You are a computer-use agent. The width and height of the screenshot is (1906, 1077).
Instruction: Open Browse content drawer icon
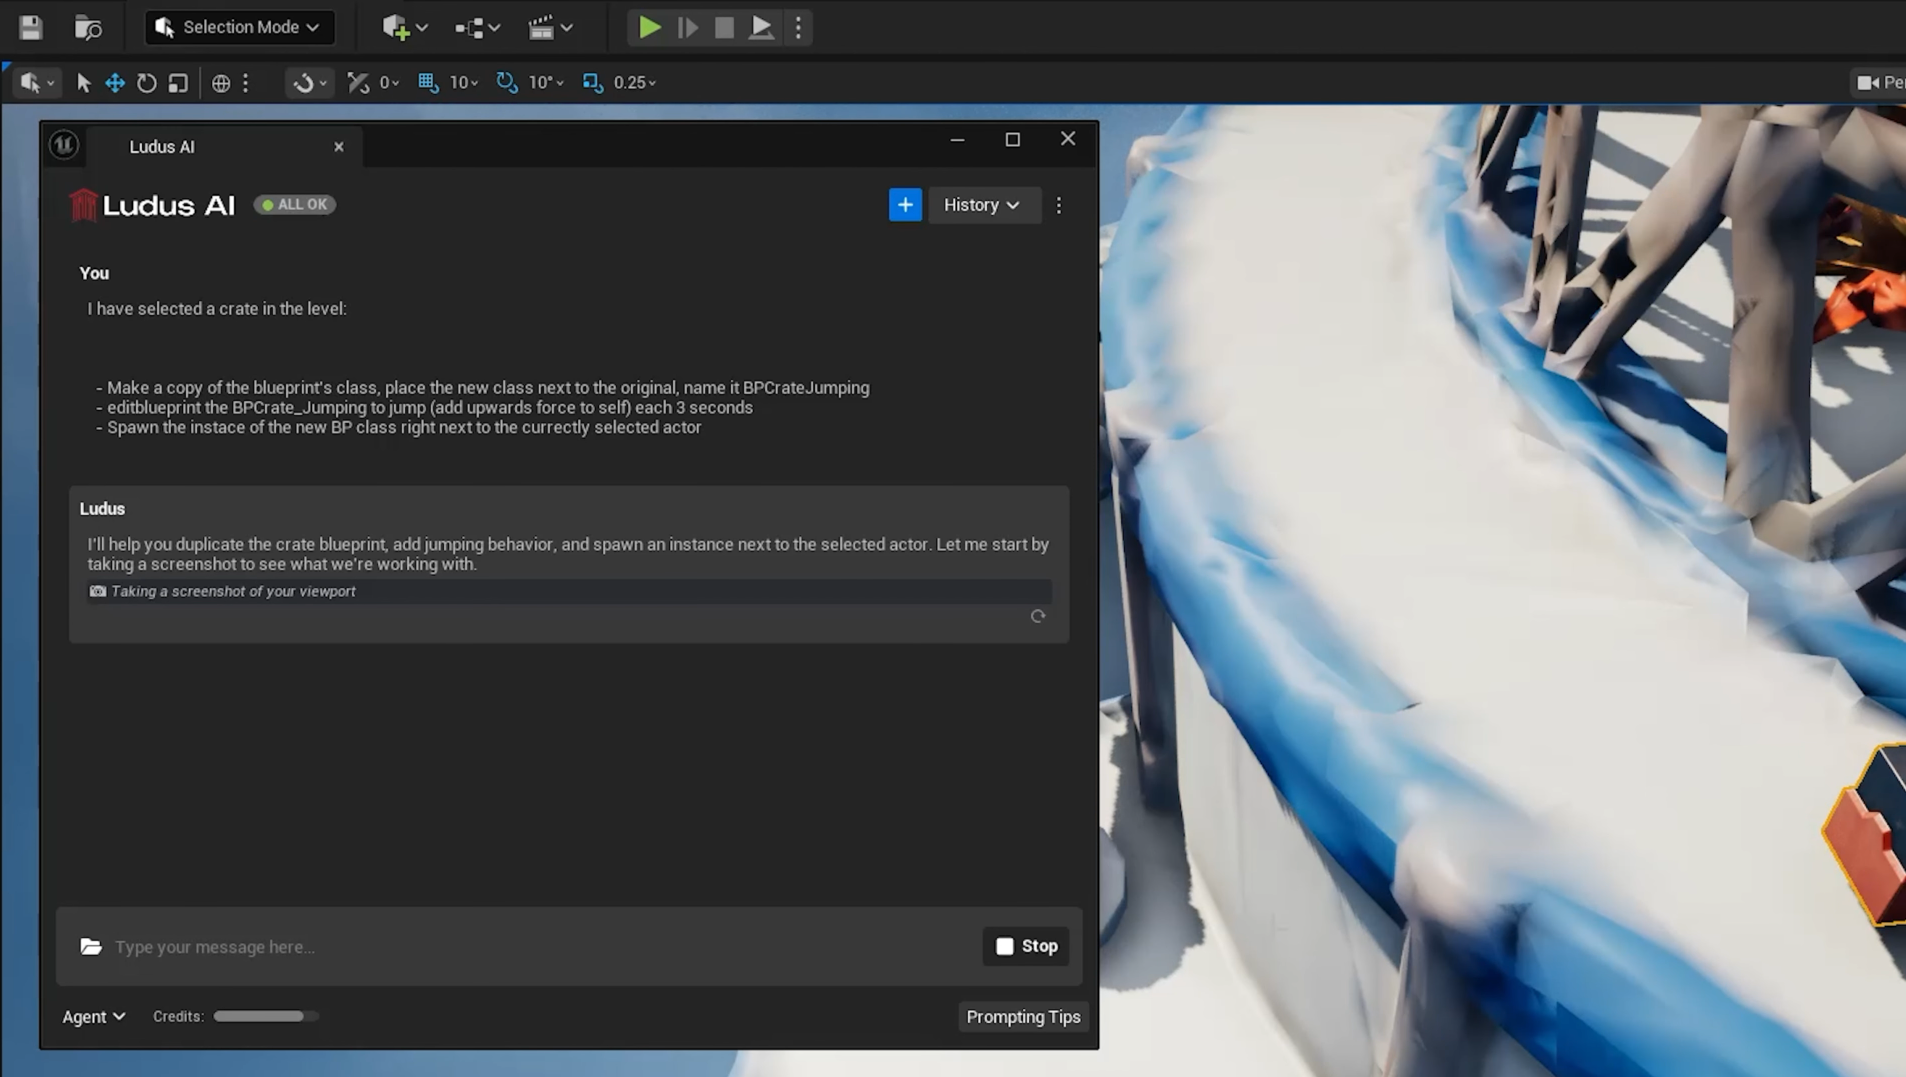click(88, 27)
